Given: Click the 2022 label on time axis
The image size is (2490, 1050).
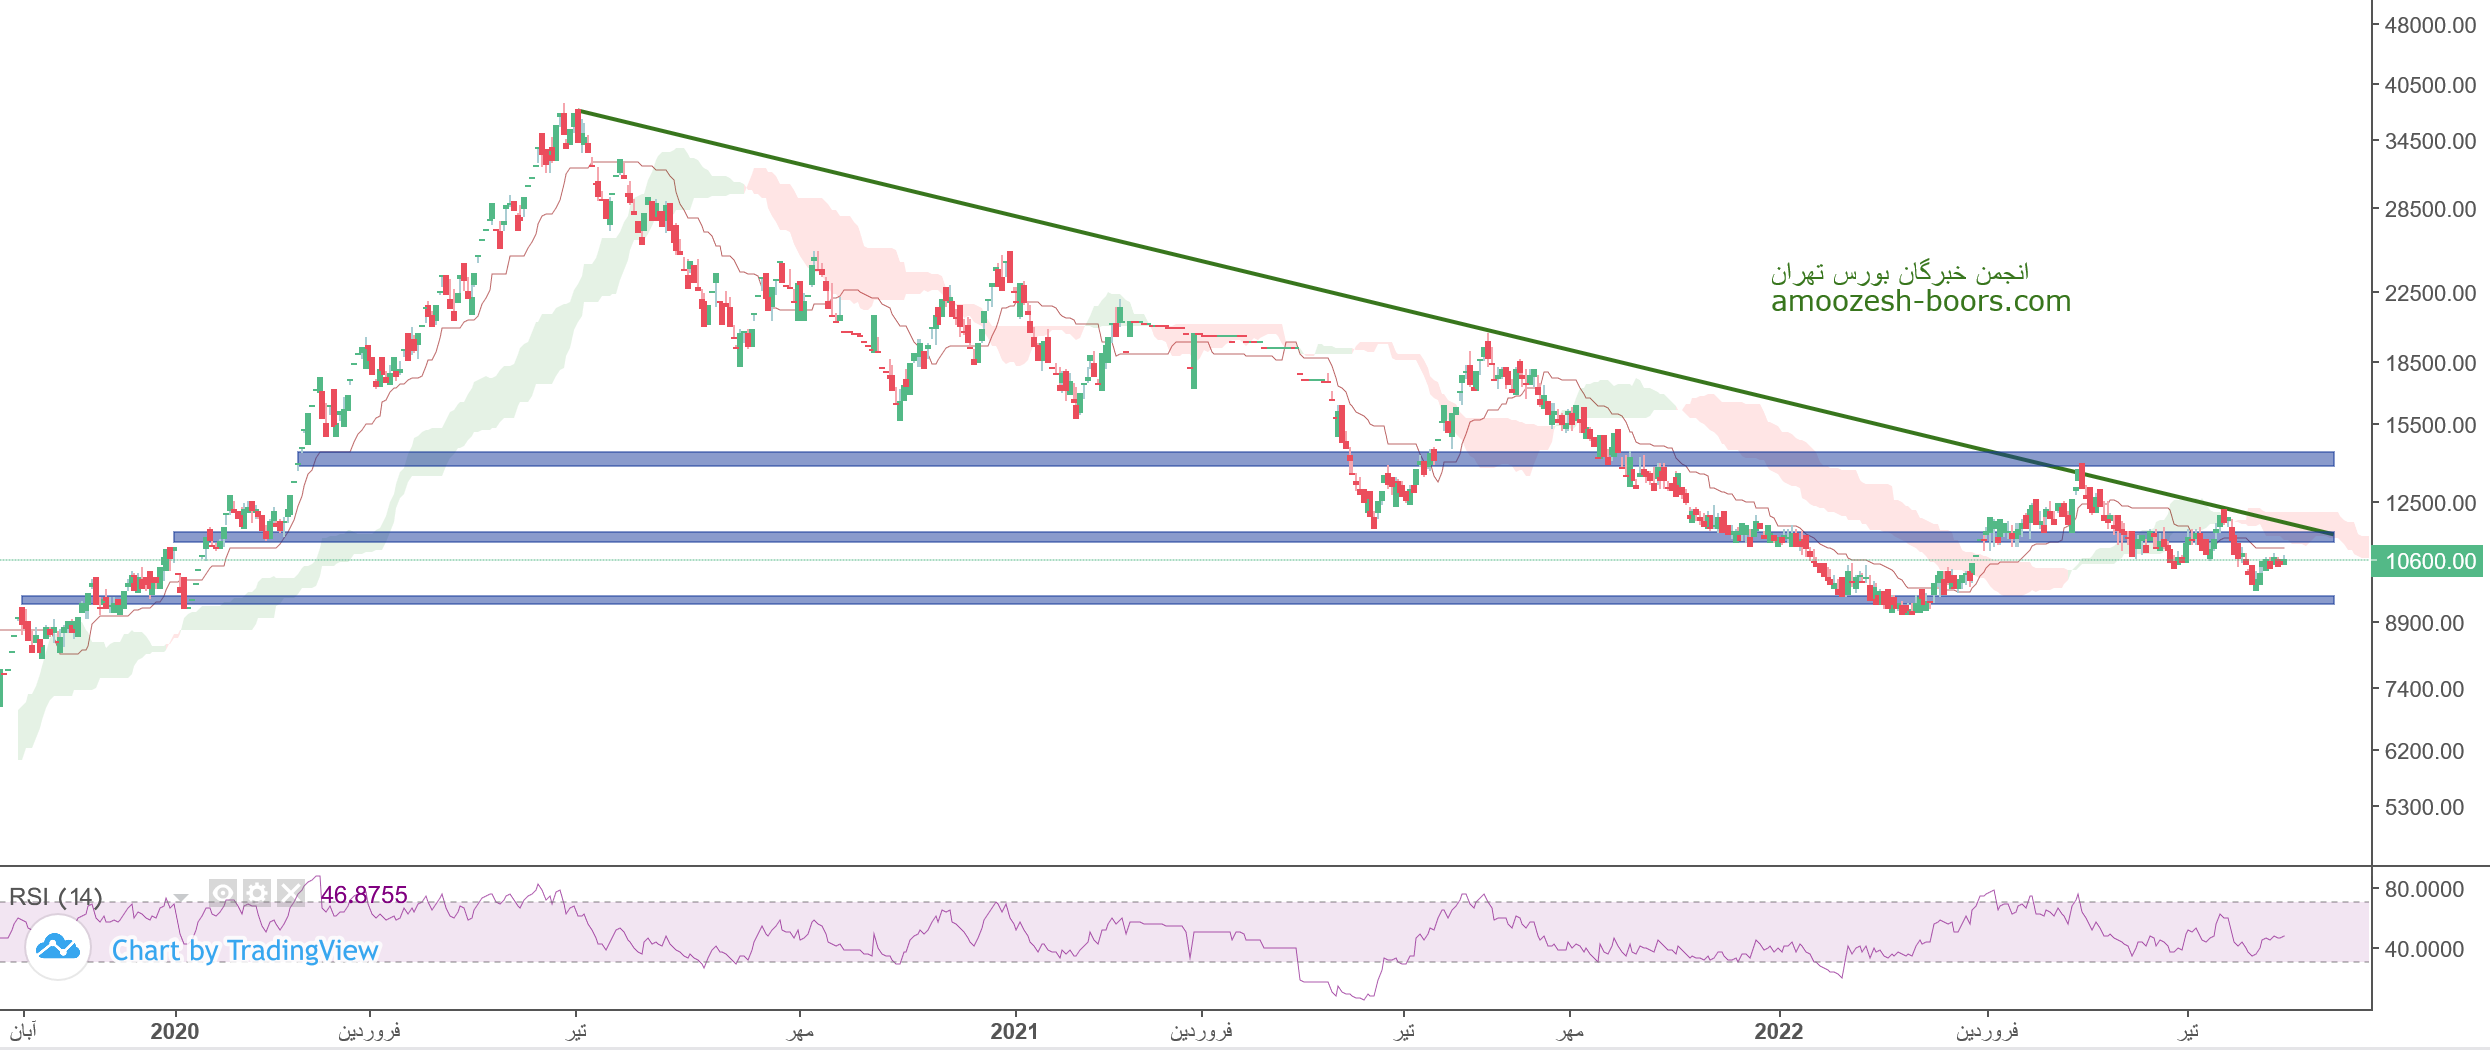Looking at the screenshot, I should tap(1778, 1031).
